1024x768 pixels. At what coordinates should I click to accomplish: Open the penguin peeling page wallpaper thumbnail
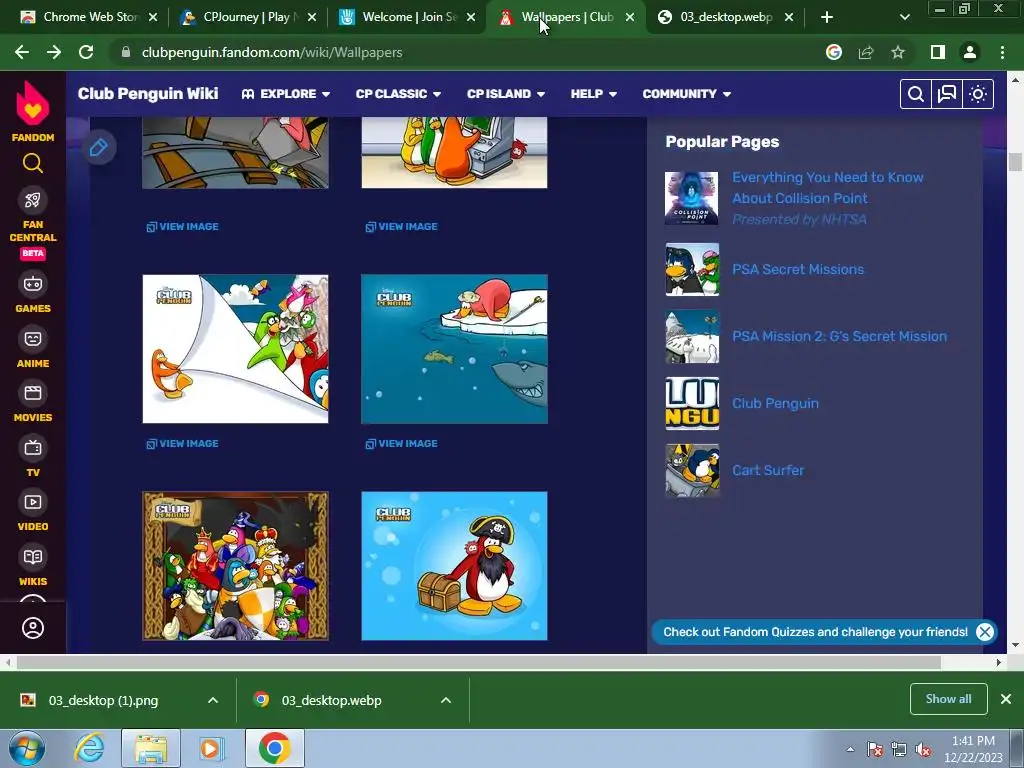(x=235, y=349)
